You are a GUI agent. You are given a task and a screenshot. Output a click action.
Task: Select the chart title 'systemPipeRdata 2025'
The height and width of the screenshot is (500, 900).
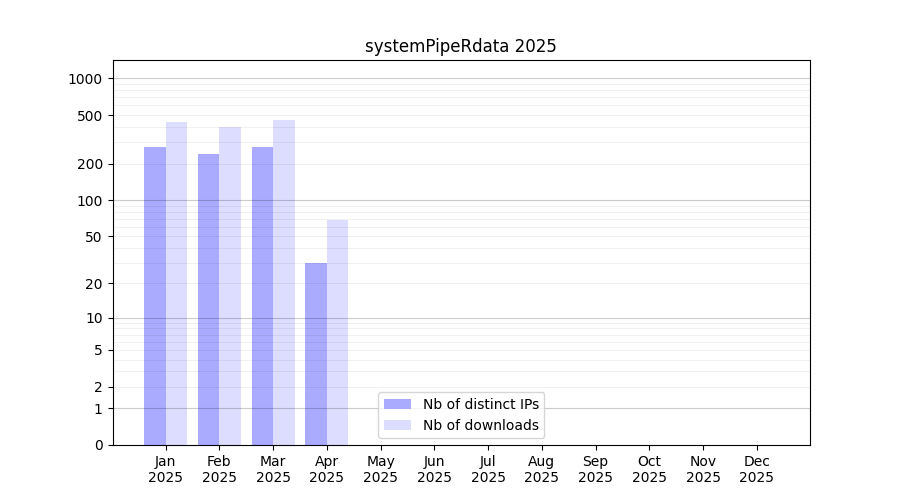tap(460, 46)
